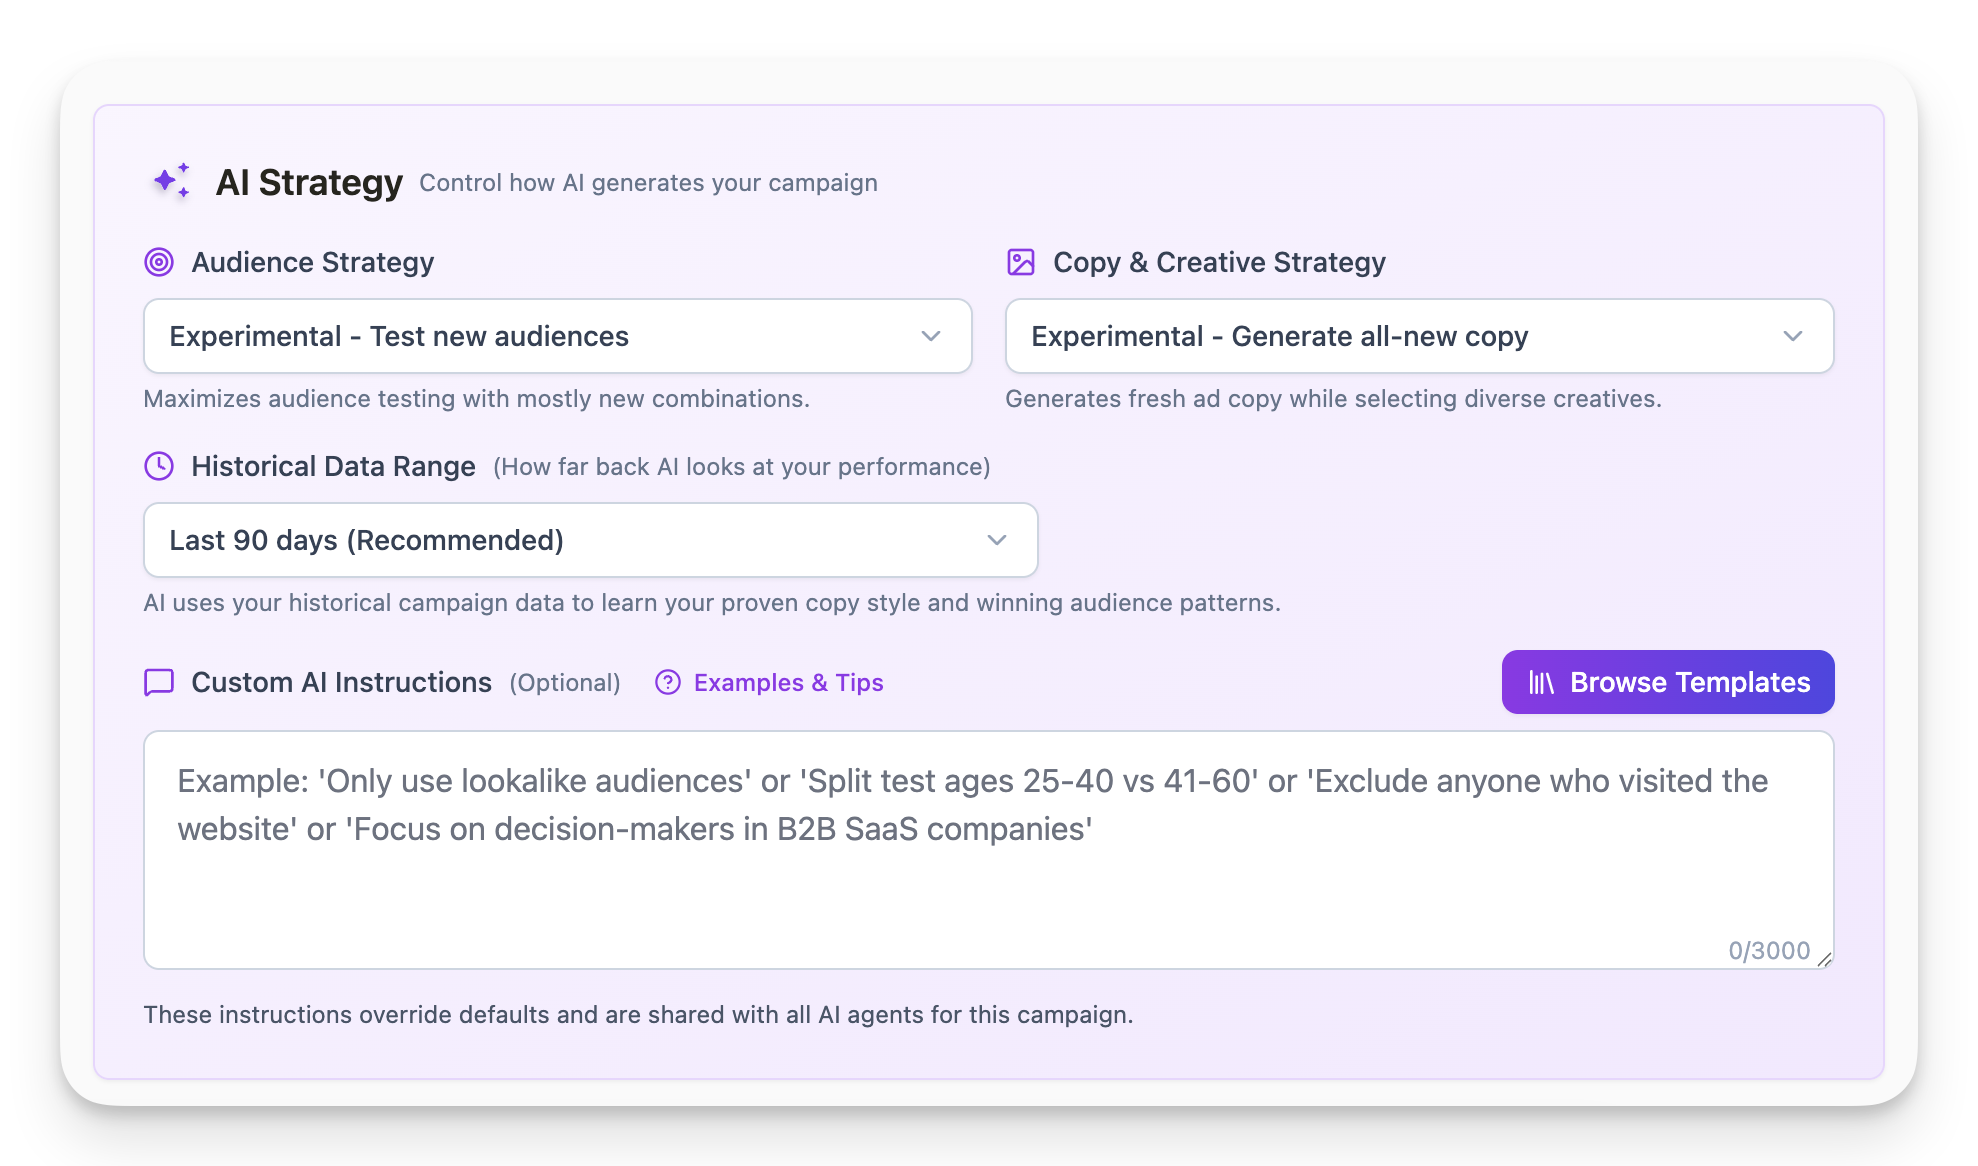Click the Custom AI Instructions label
The image size is (1978, 1166).
click(x=341, y=682)
